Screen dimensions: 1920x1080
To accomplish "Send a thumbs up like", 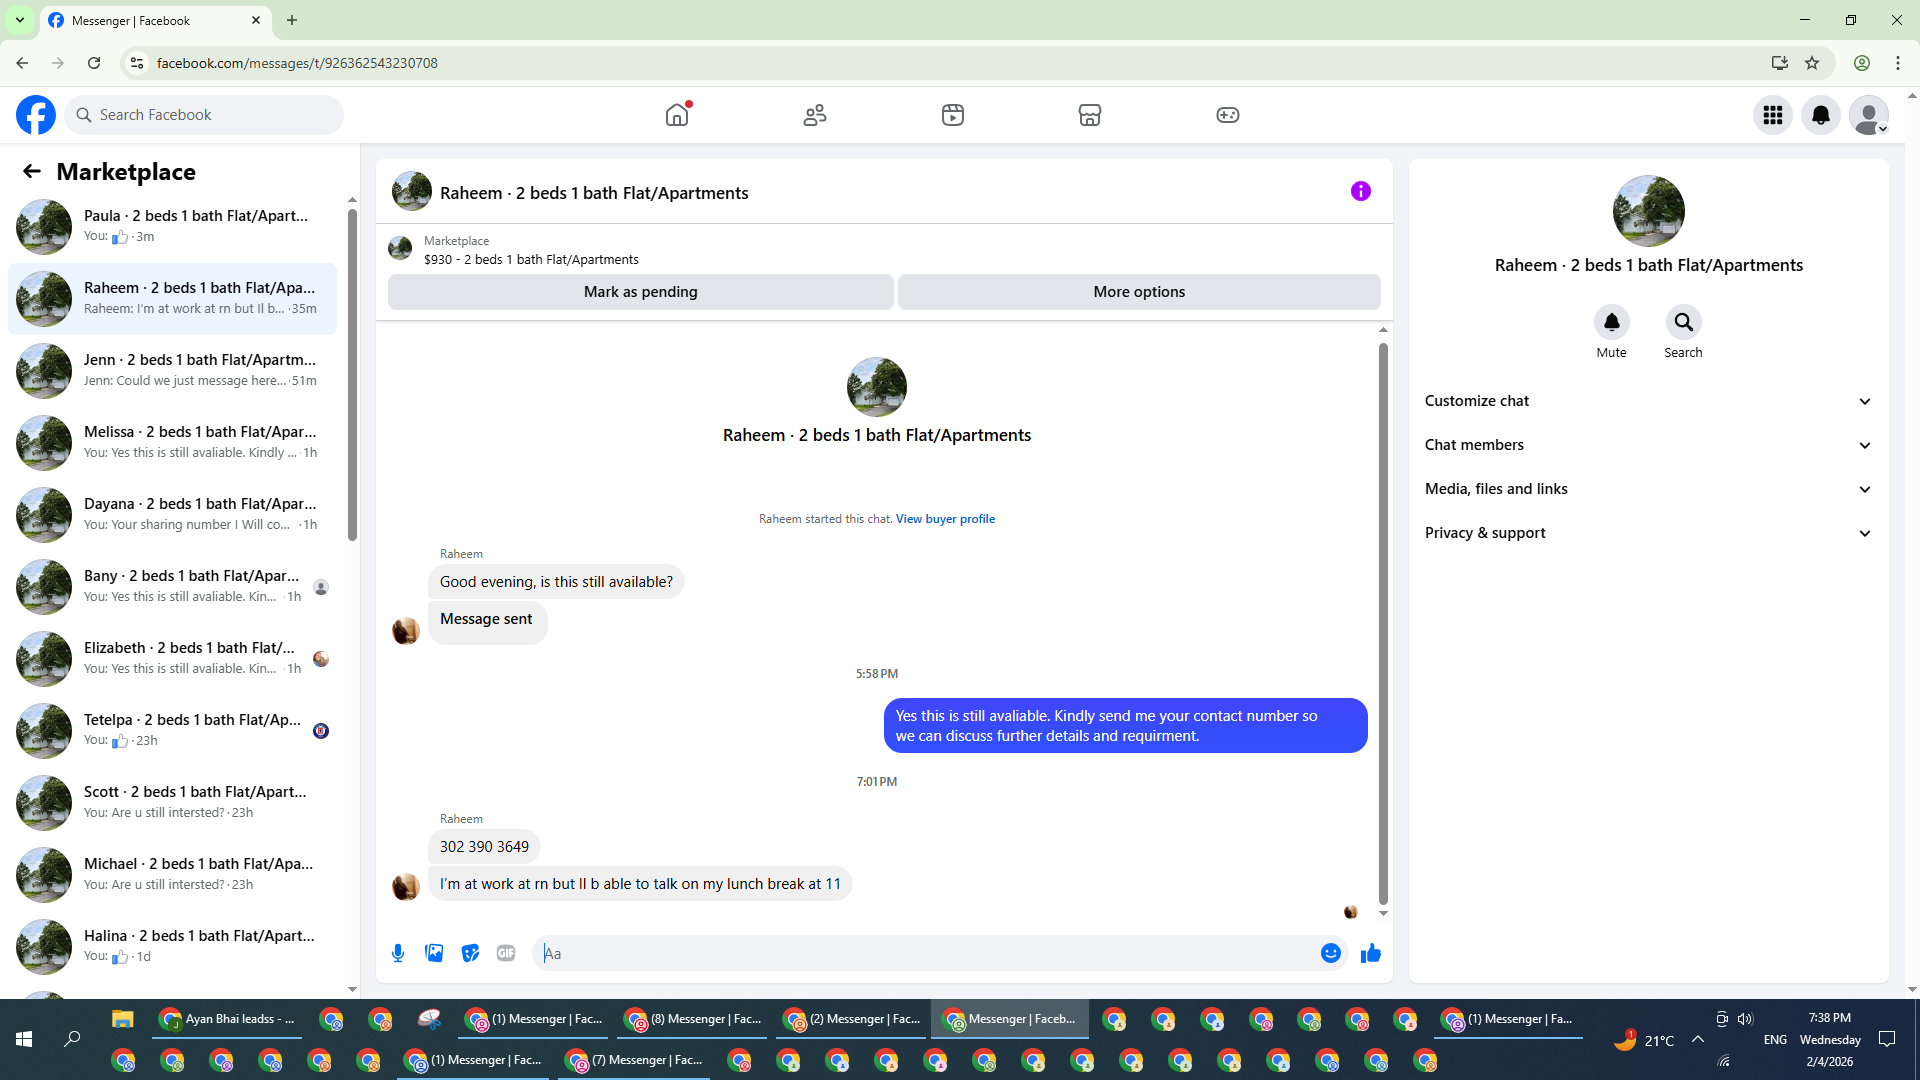I will [1370, 953].
